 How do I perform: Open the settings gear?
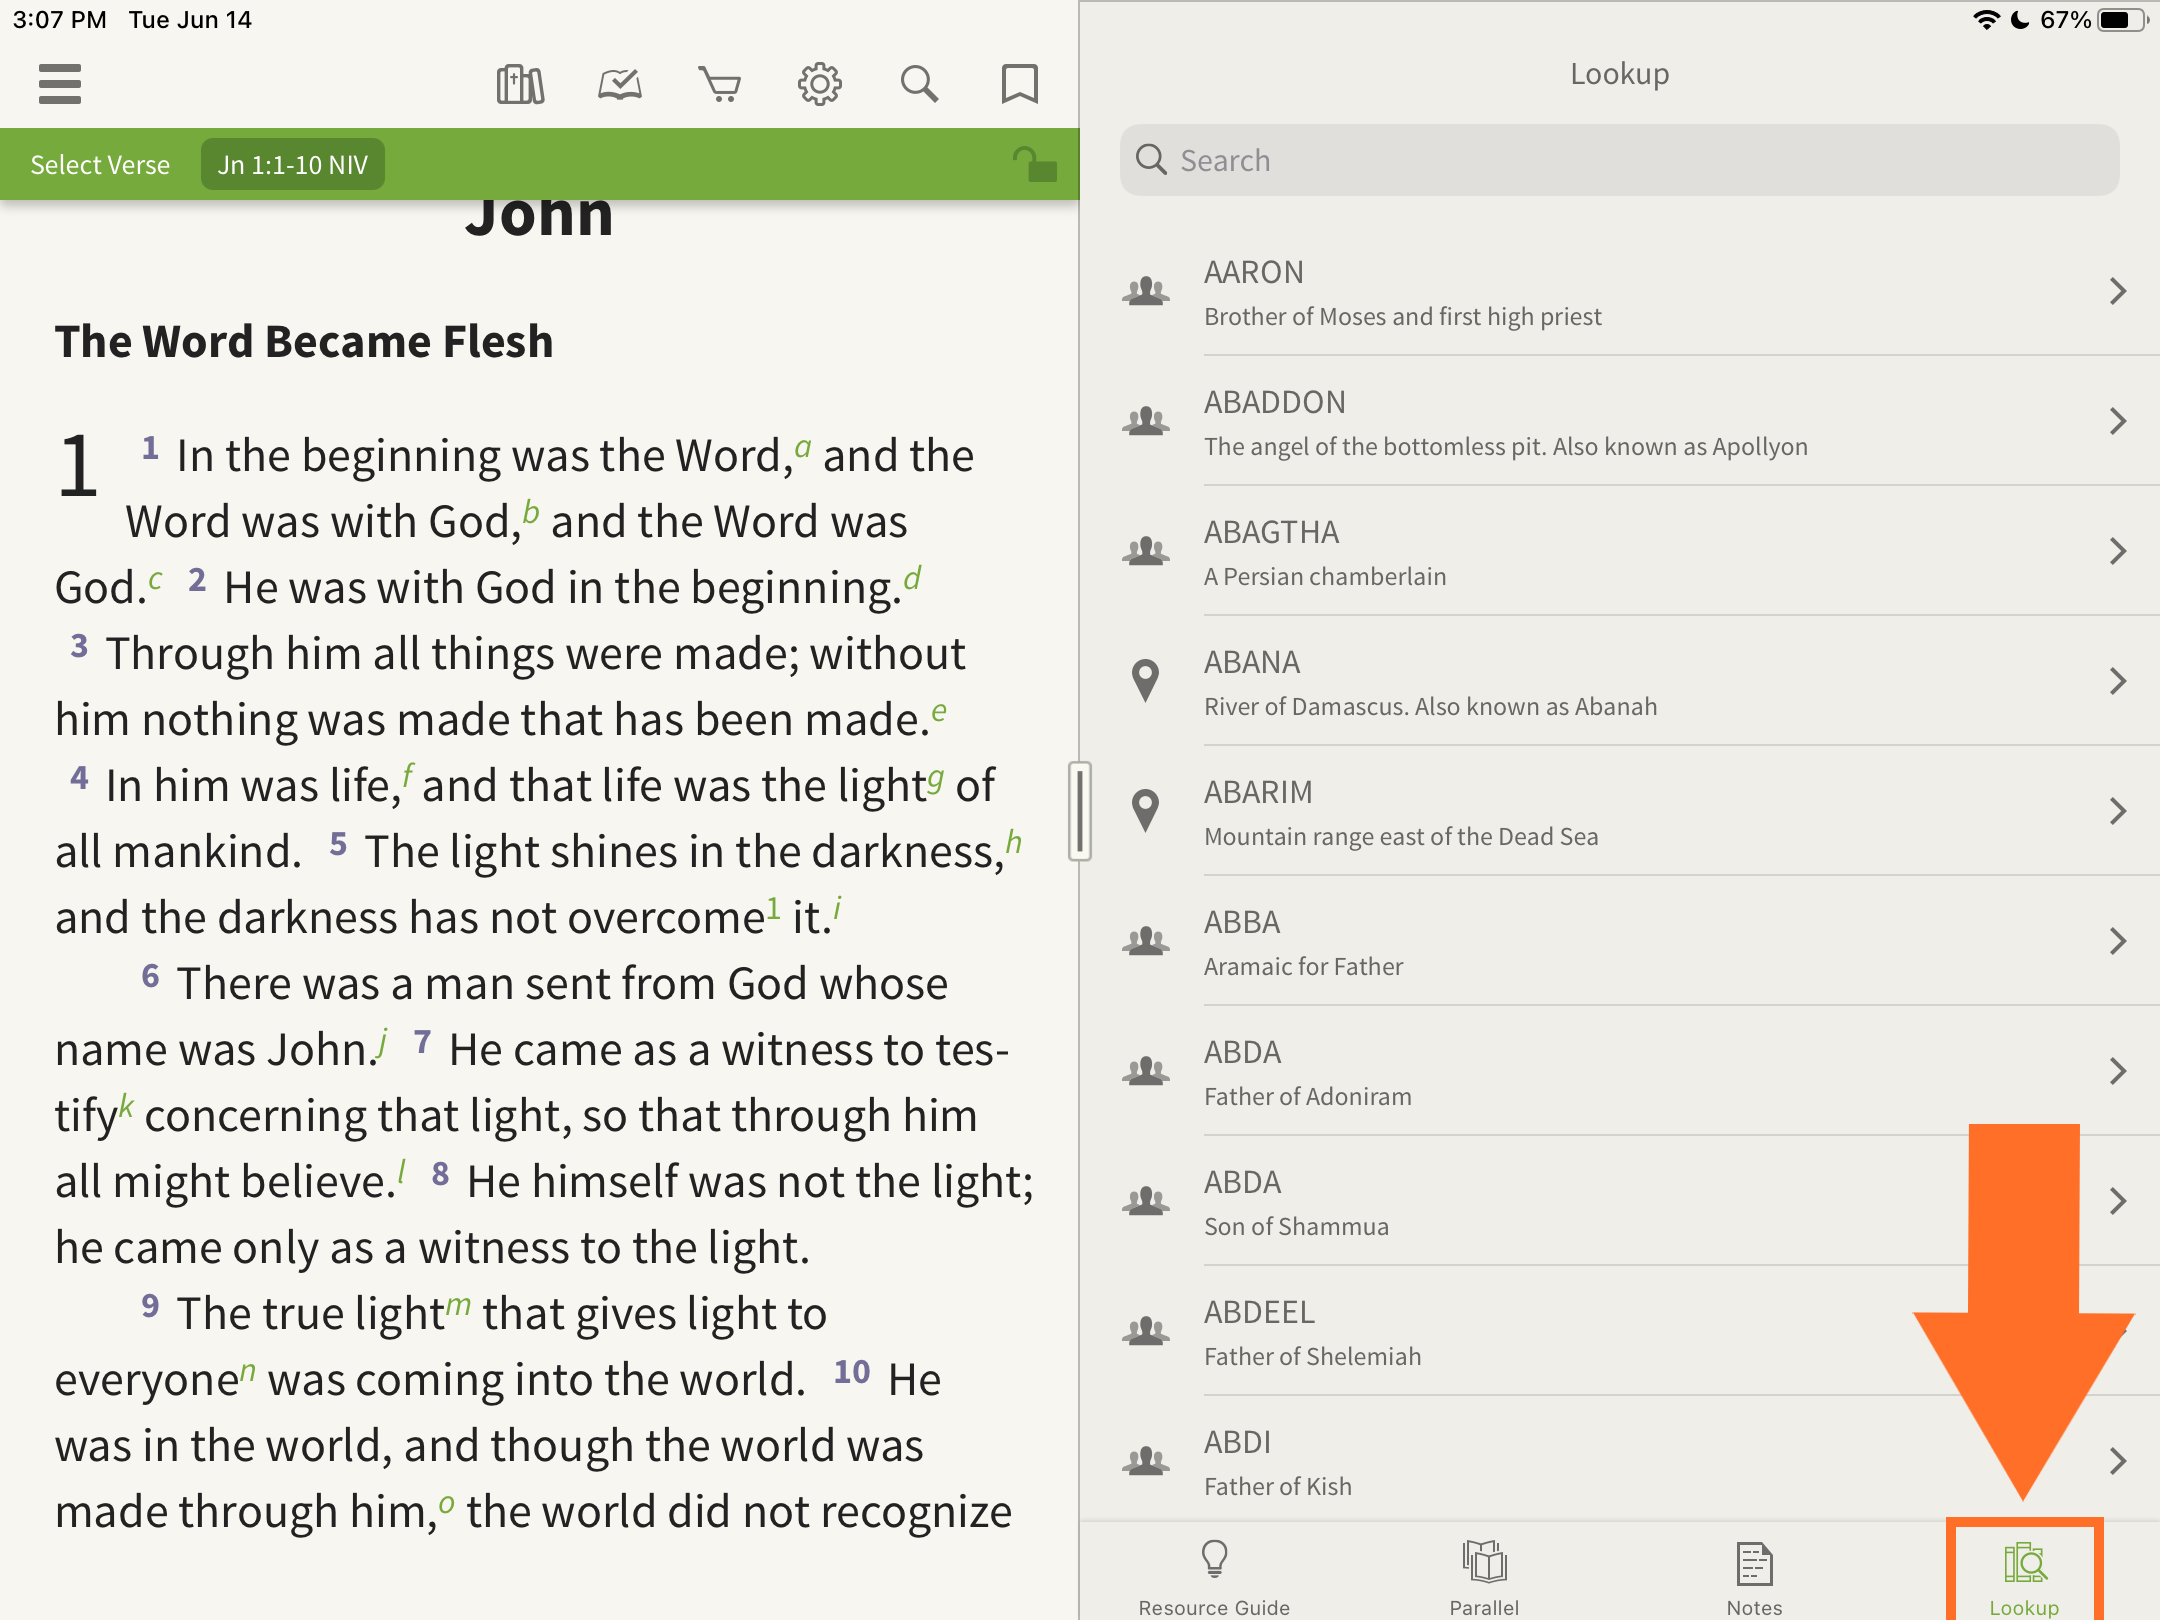820,84
